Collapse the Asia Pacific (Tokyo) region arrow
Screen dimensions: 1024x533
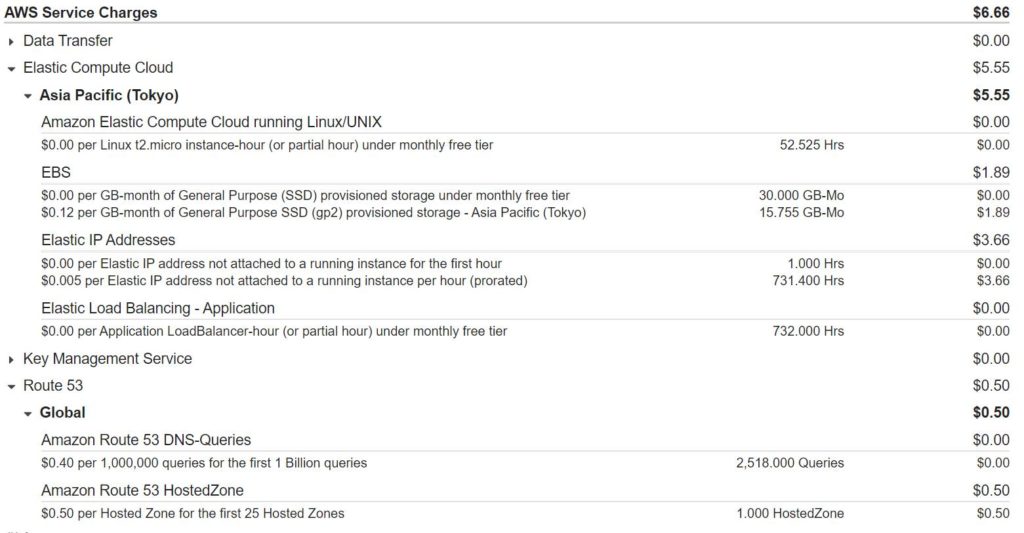coord(28,96)
